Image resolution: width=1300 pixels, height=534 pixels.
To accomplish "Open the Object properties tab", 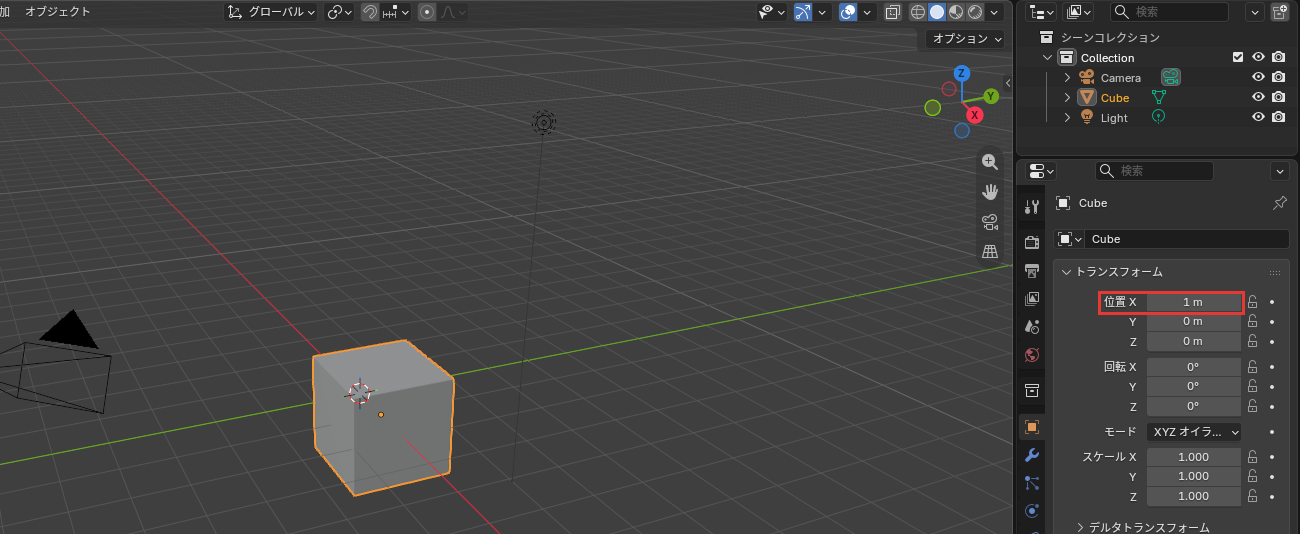I will click(x=1032, y=426).
